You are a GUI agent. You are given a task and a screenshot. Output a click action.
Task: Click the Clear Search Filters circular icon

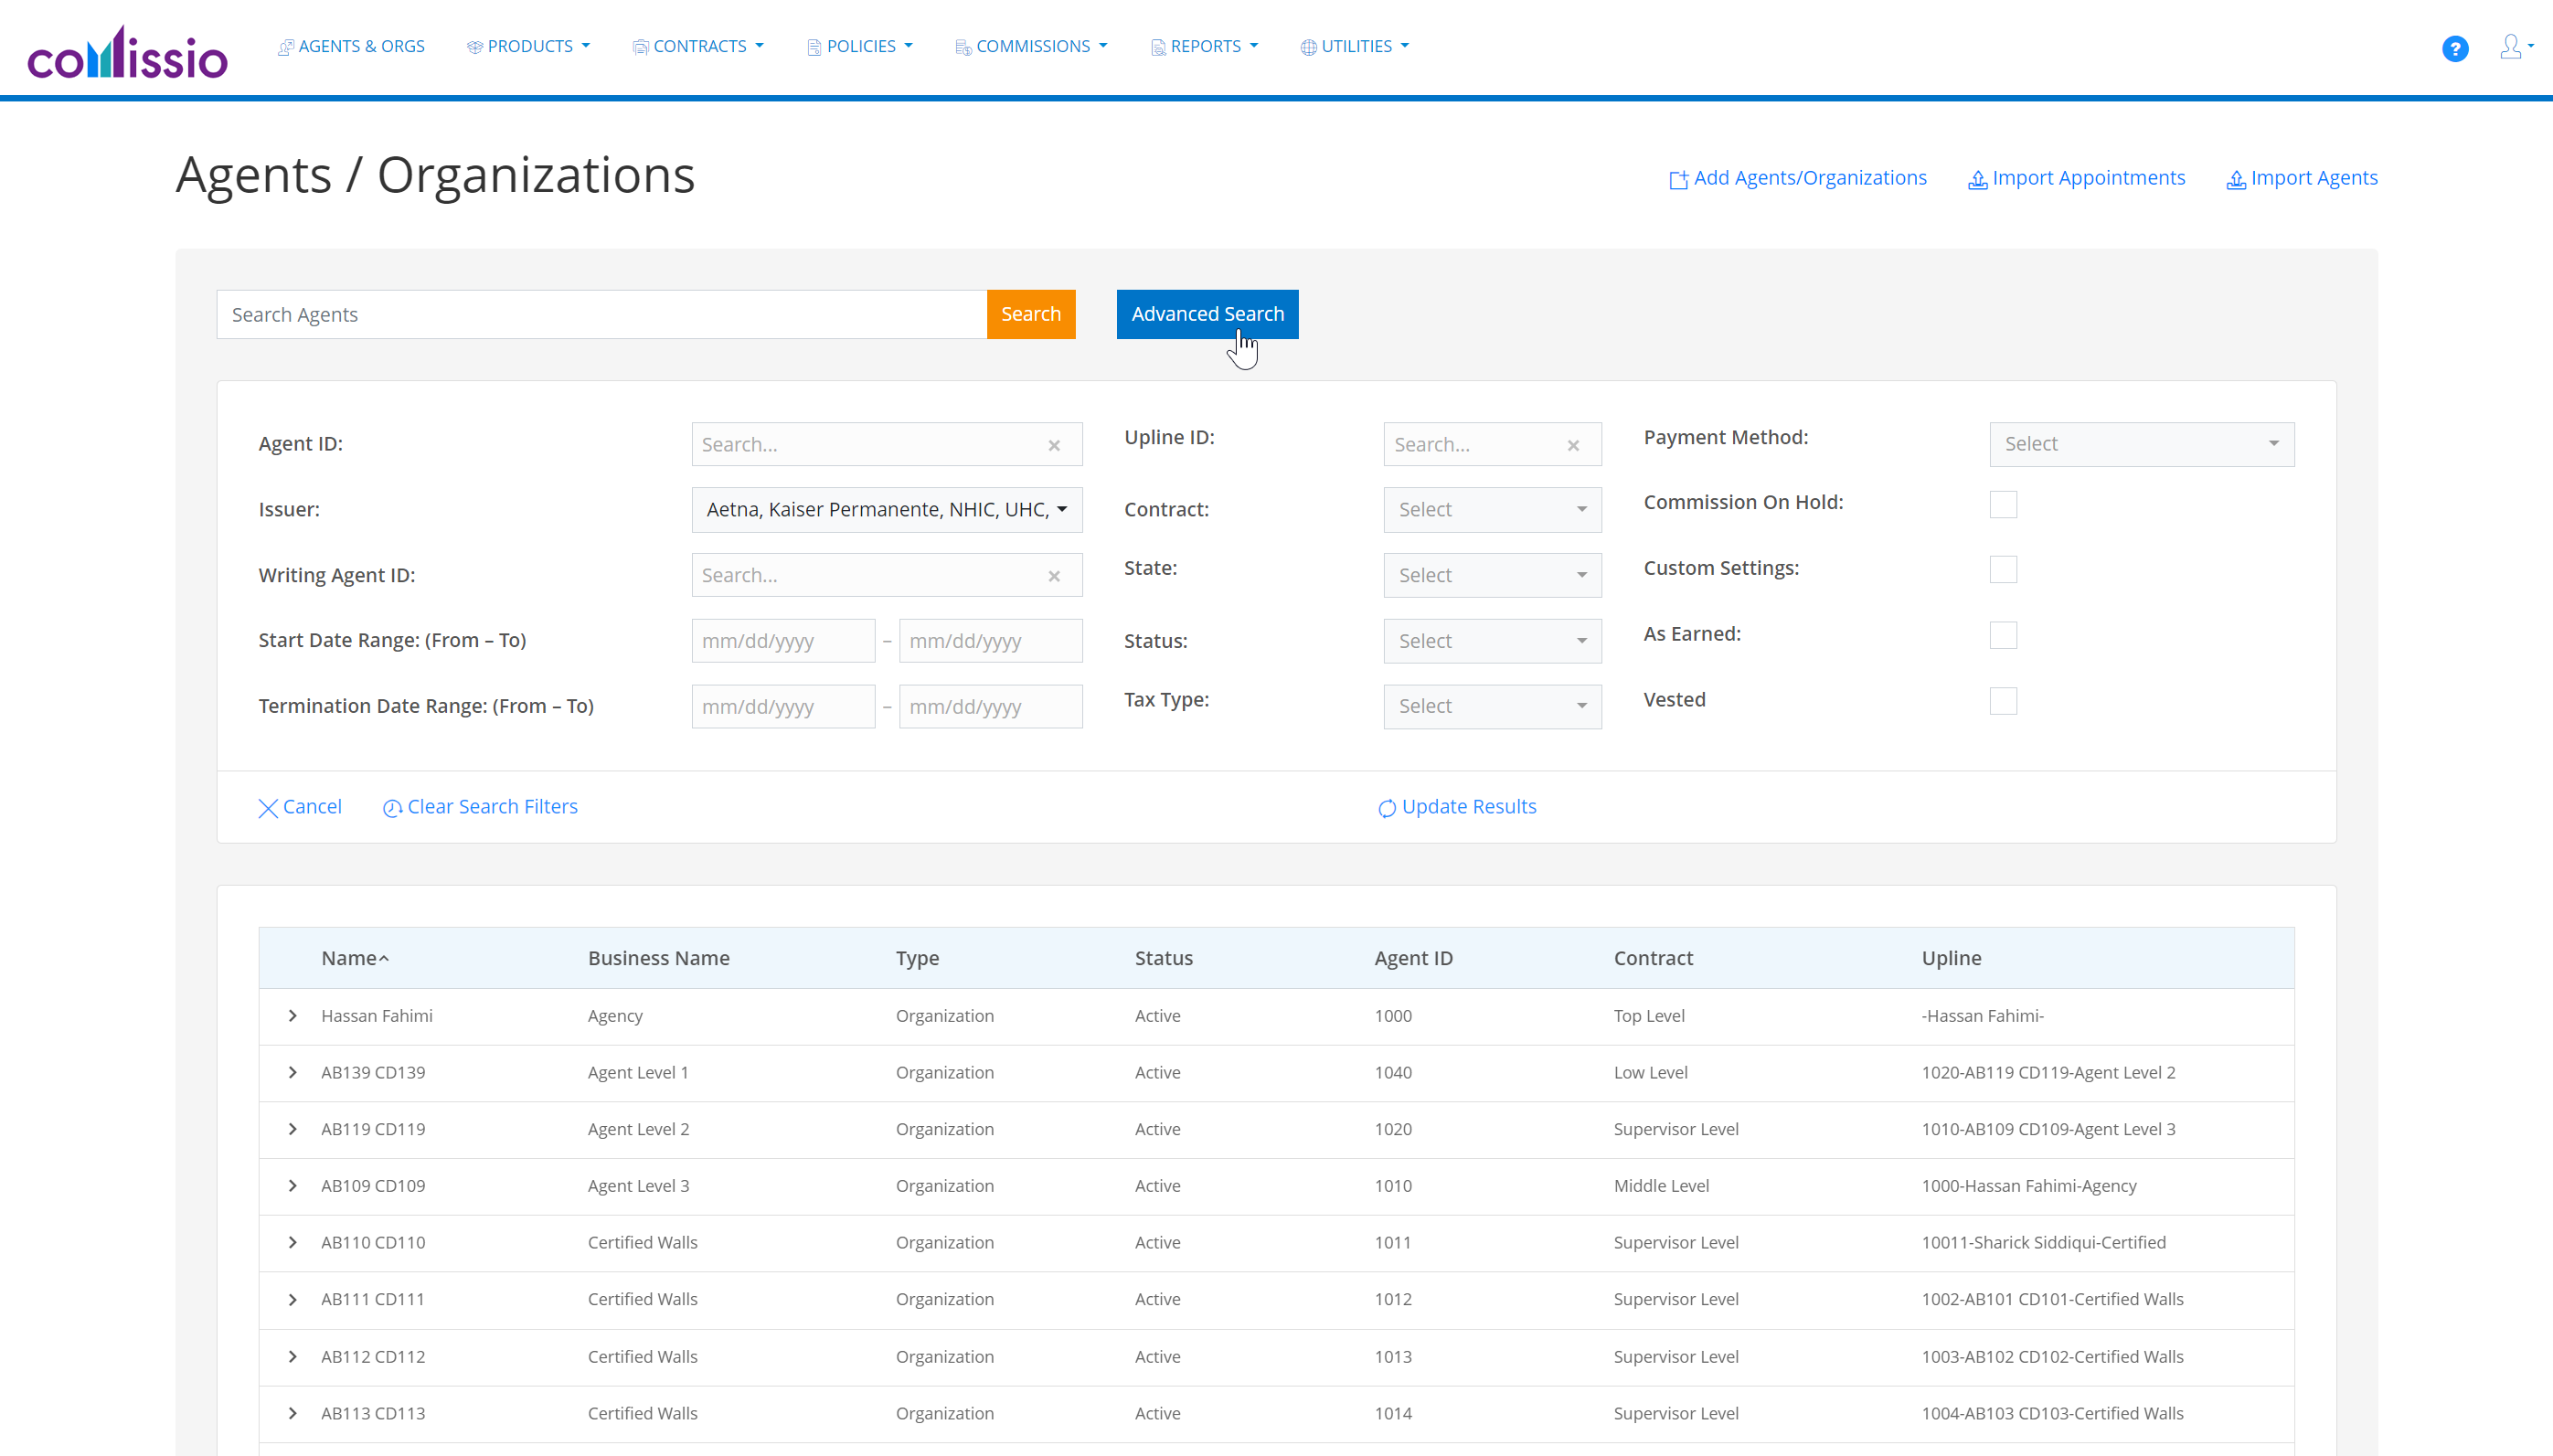[392, 808]
